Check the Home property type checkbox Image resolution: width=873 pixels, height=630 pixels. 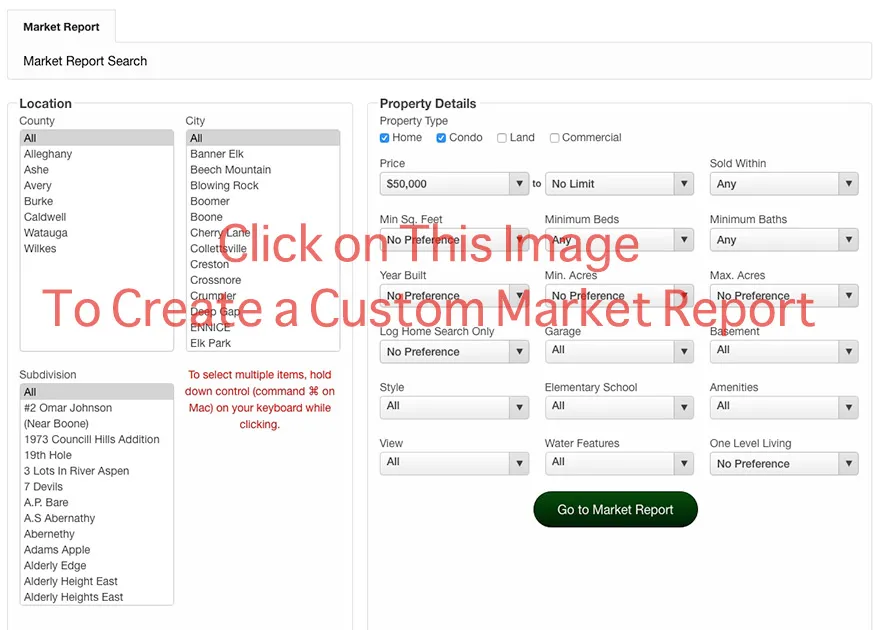pyautogui.click(x=384, y=138)
